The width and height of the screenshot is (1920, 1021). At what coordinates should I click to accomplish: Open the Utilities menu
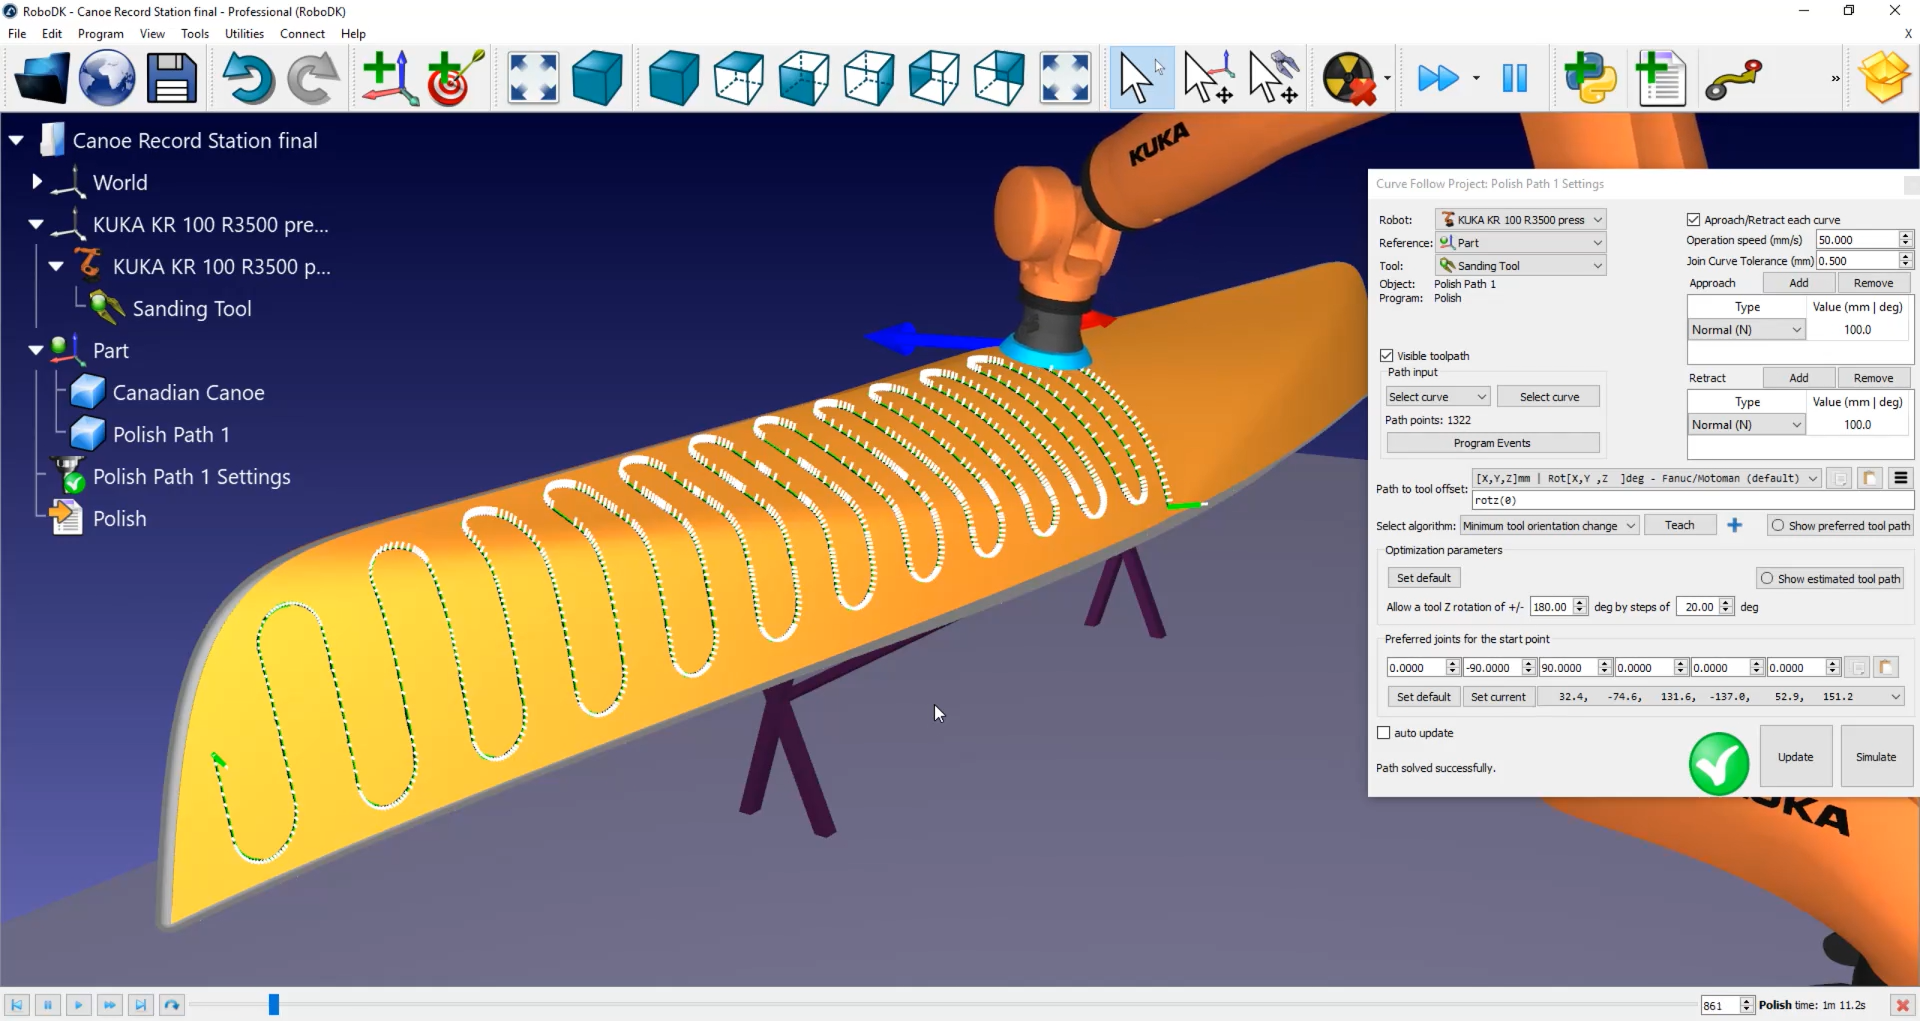(x=244, y=33)
